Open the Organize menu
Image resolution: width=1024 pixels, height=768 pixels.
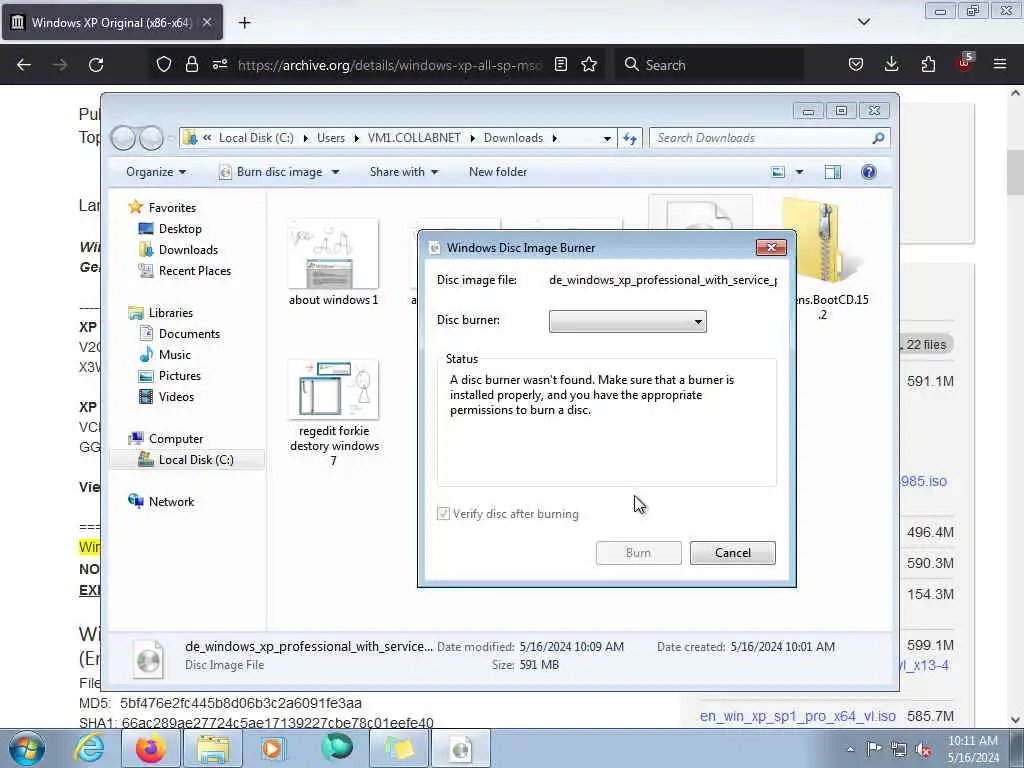pos(156,172)
